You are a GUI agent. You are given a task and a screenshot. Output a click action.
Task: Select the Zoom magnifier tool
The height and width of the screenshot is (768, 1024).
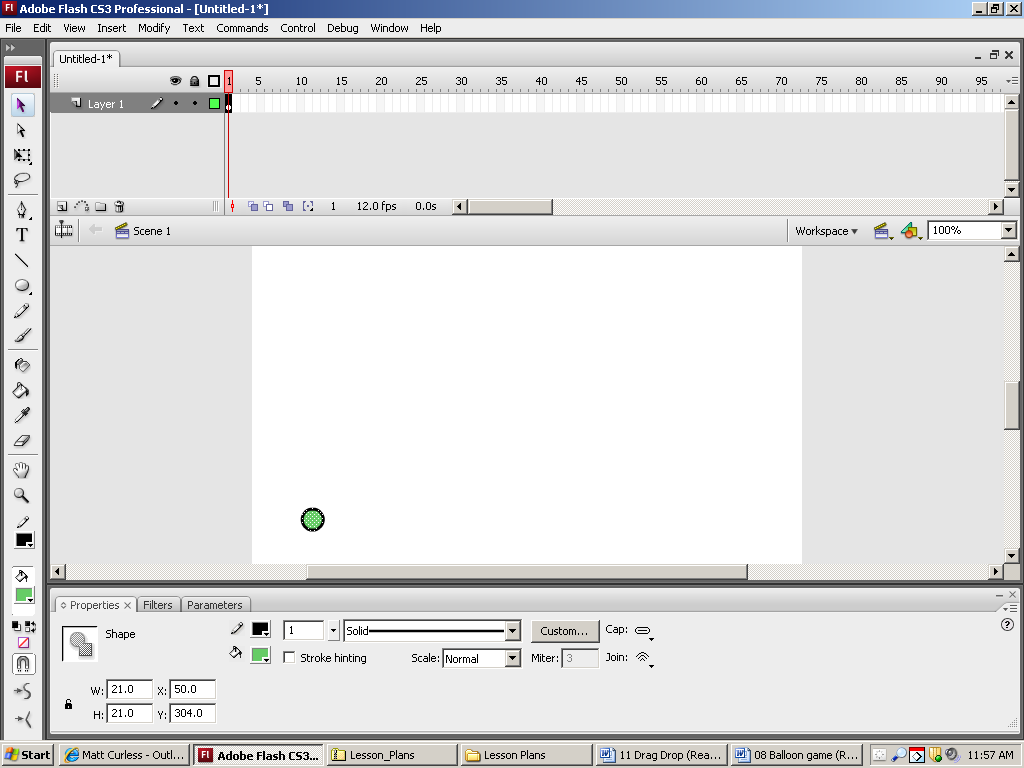pos(22,496)
